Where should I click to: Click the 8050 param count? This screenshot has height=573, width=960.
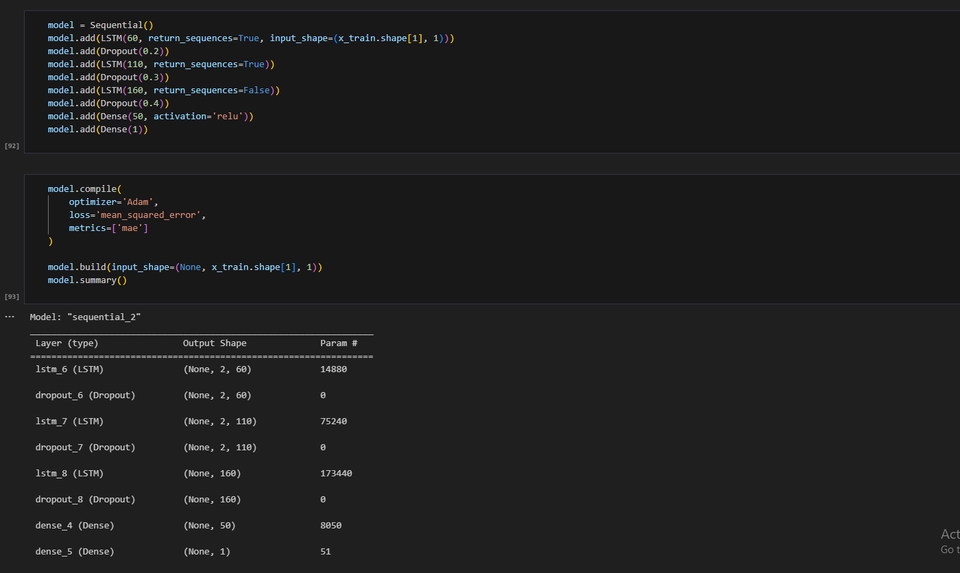tap(331, 525)
